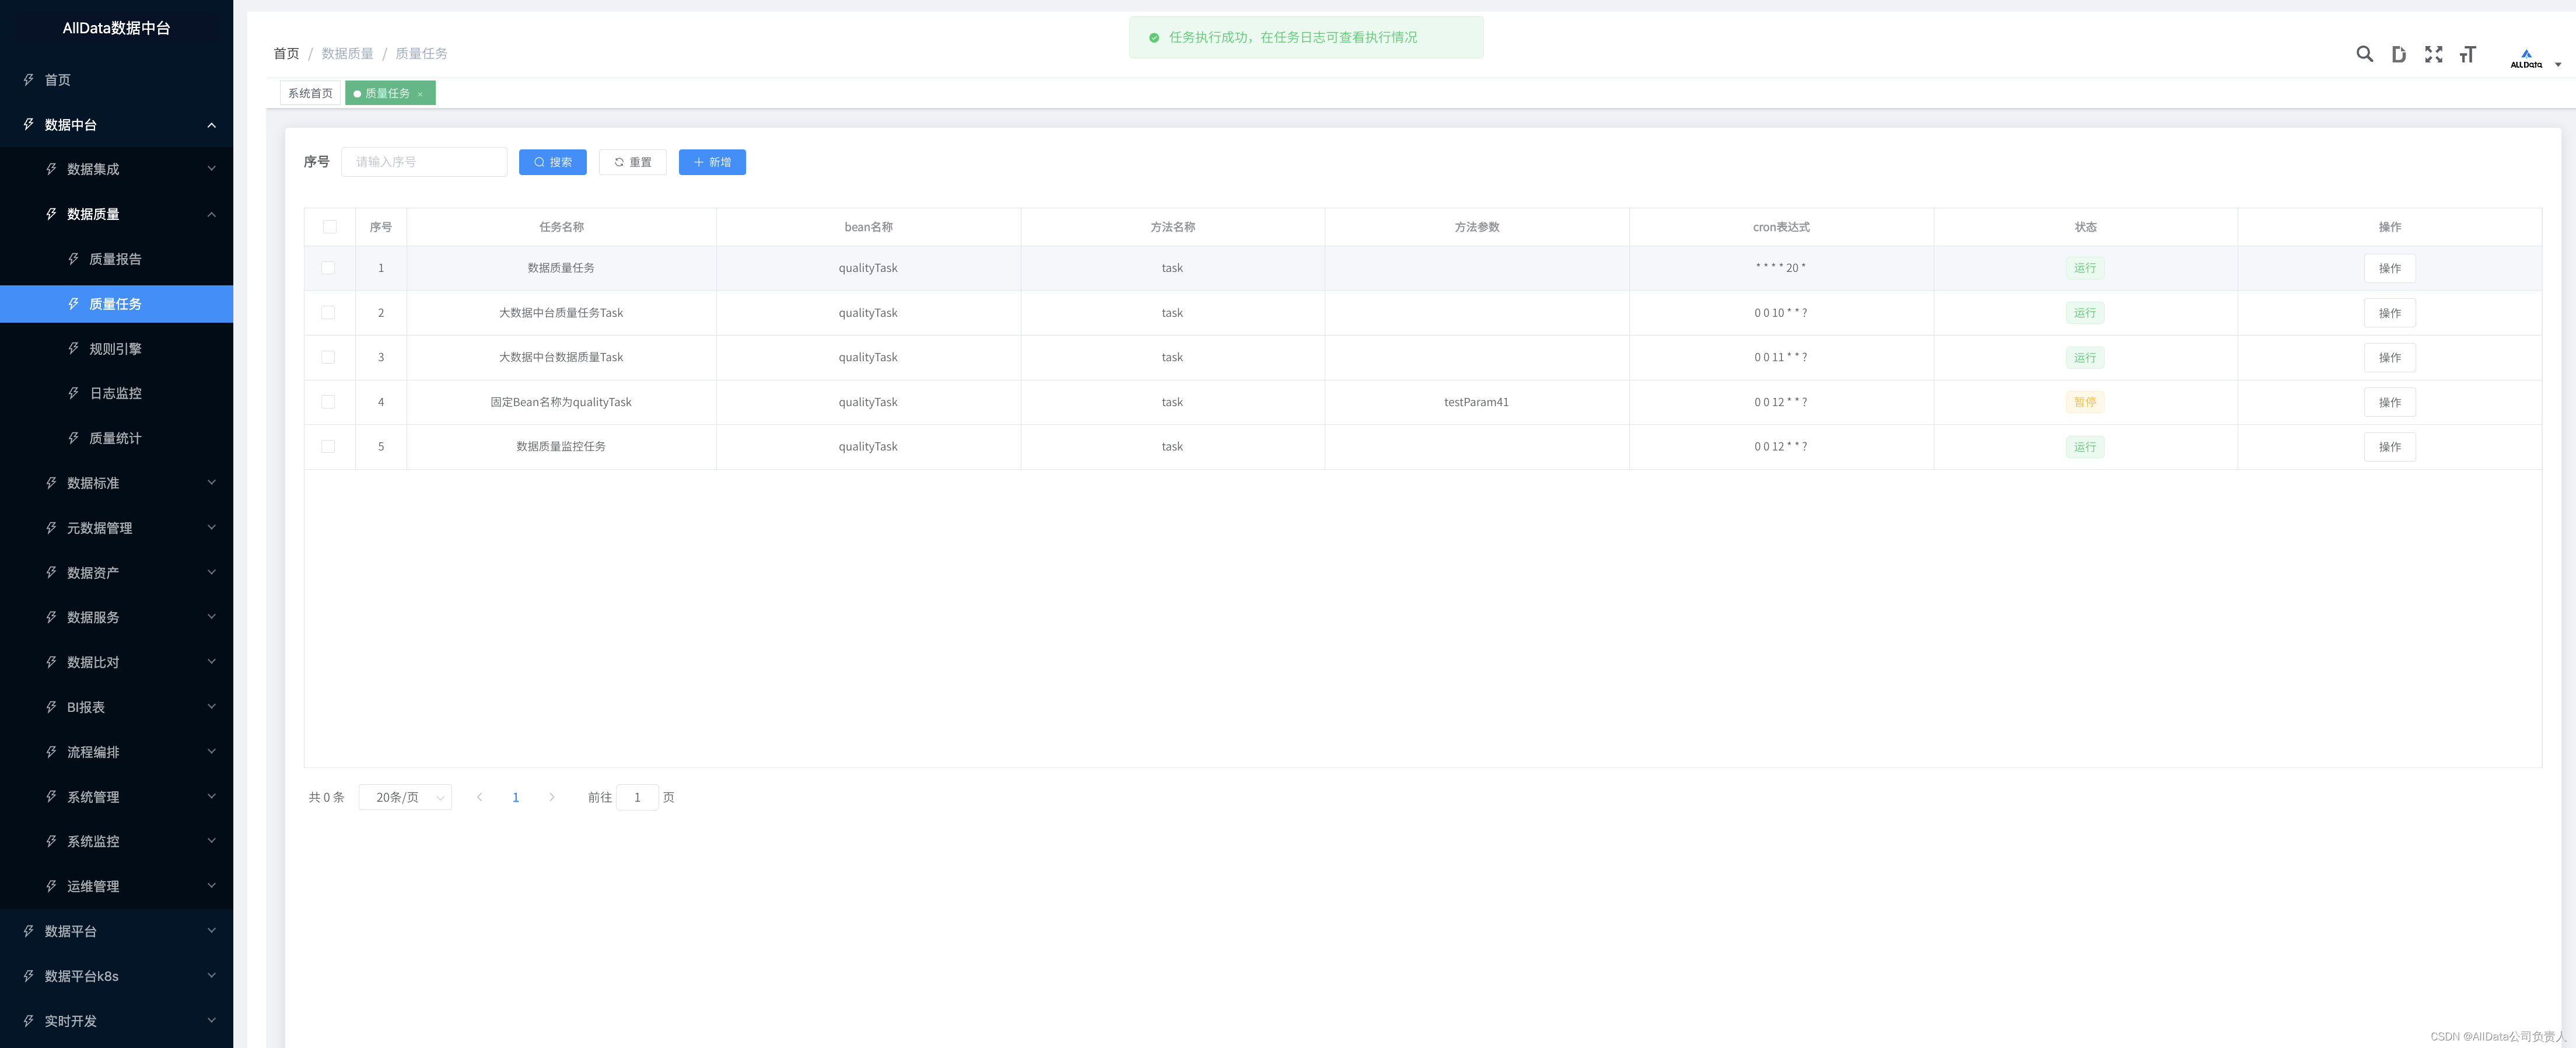2576x1048 pixels.
Task: Expand 数据平台 sidebar section
Action: (x=116, y=931)
